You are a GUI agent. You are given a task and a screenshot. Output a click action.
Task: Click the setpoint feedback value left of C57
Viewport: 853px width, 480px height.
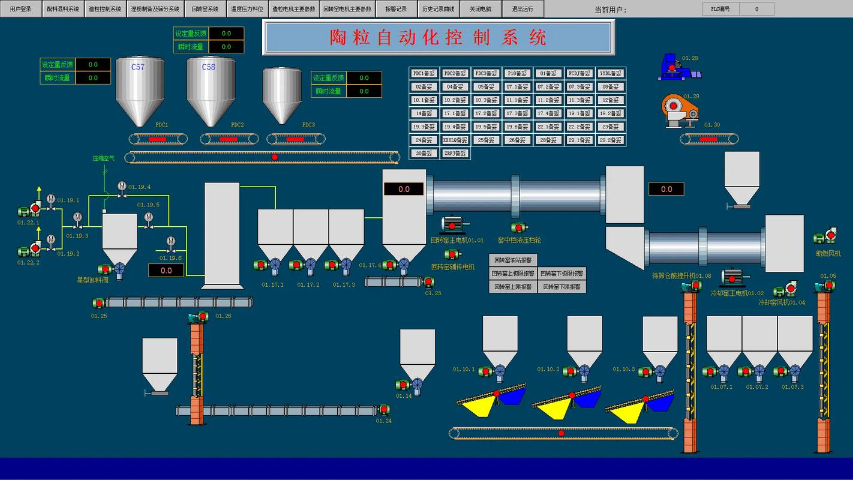coord(93,64)
